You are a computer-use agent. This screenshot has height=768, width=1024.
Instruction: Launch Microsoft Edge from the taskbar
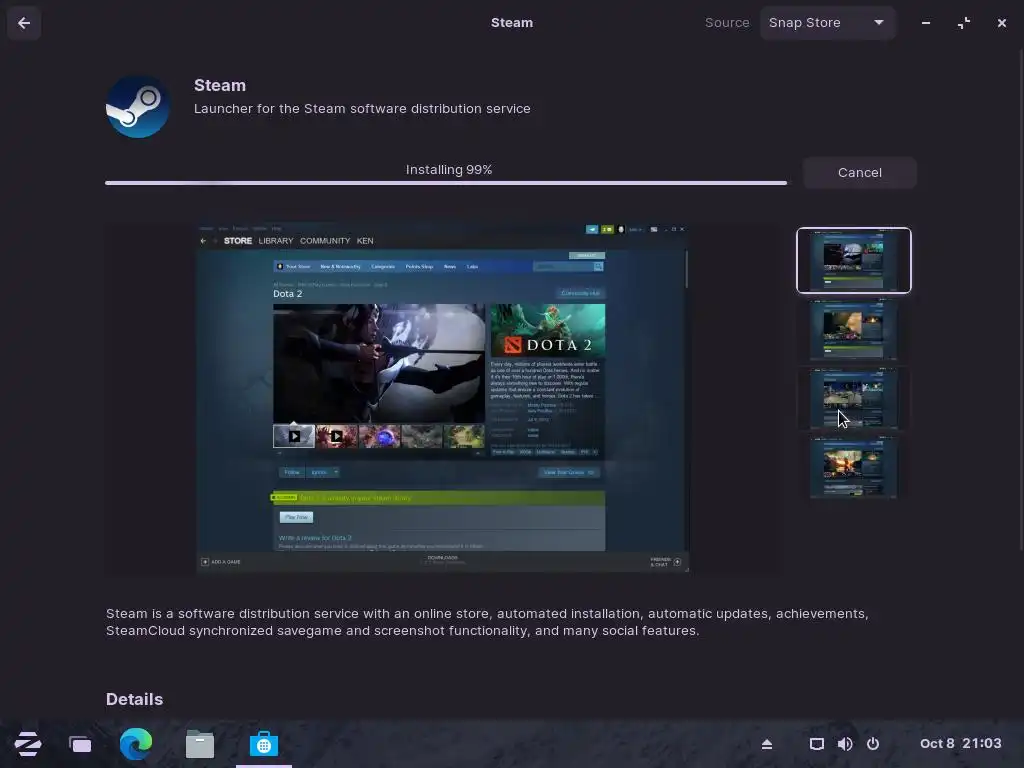click(136, 744)
